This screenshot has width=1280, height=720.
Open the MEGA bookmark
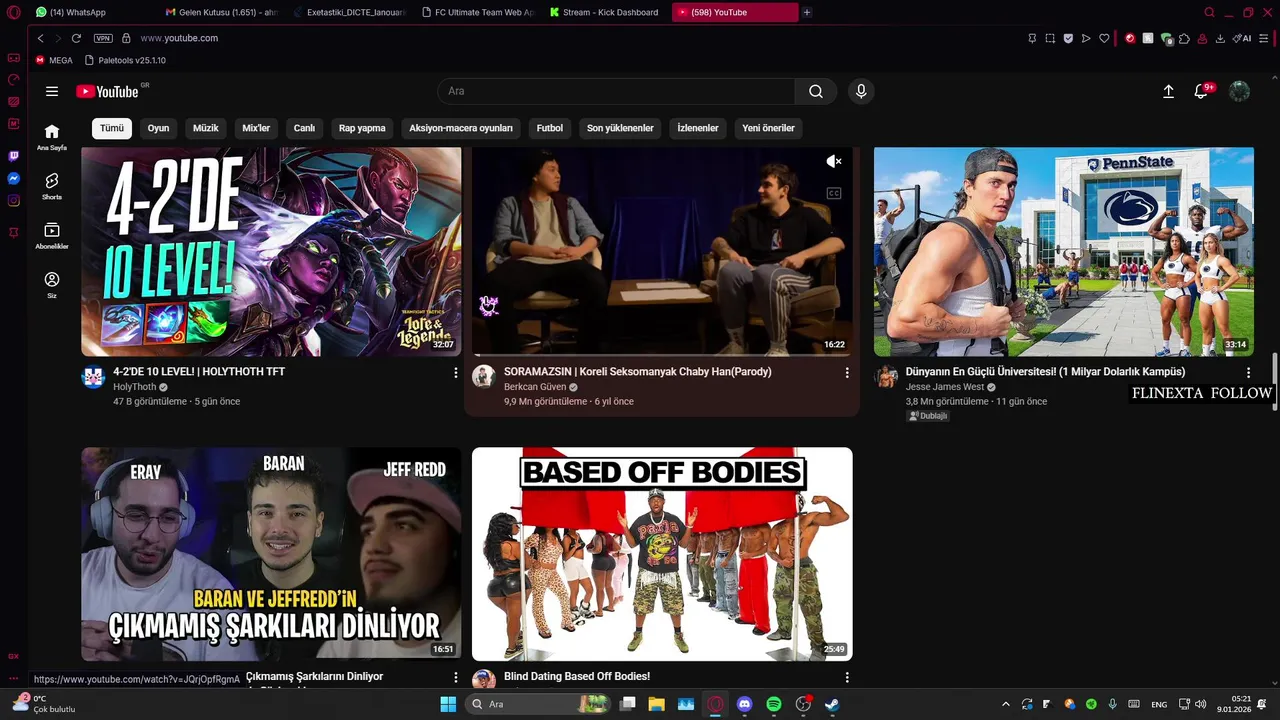pos(54,60)
